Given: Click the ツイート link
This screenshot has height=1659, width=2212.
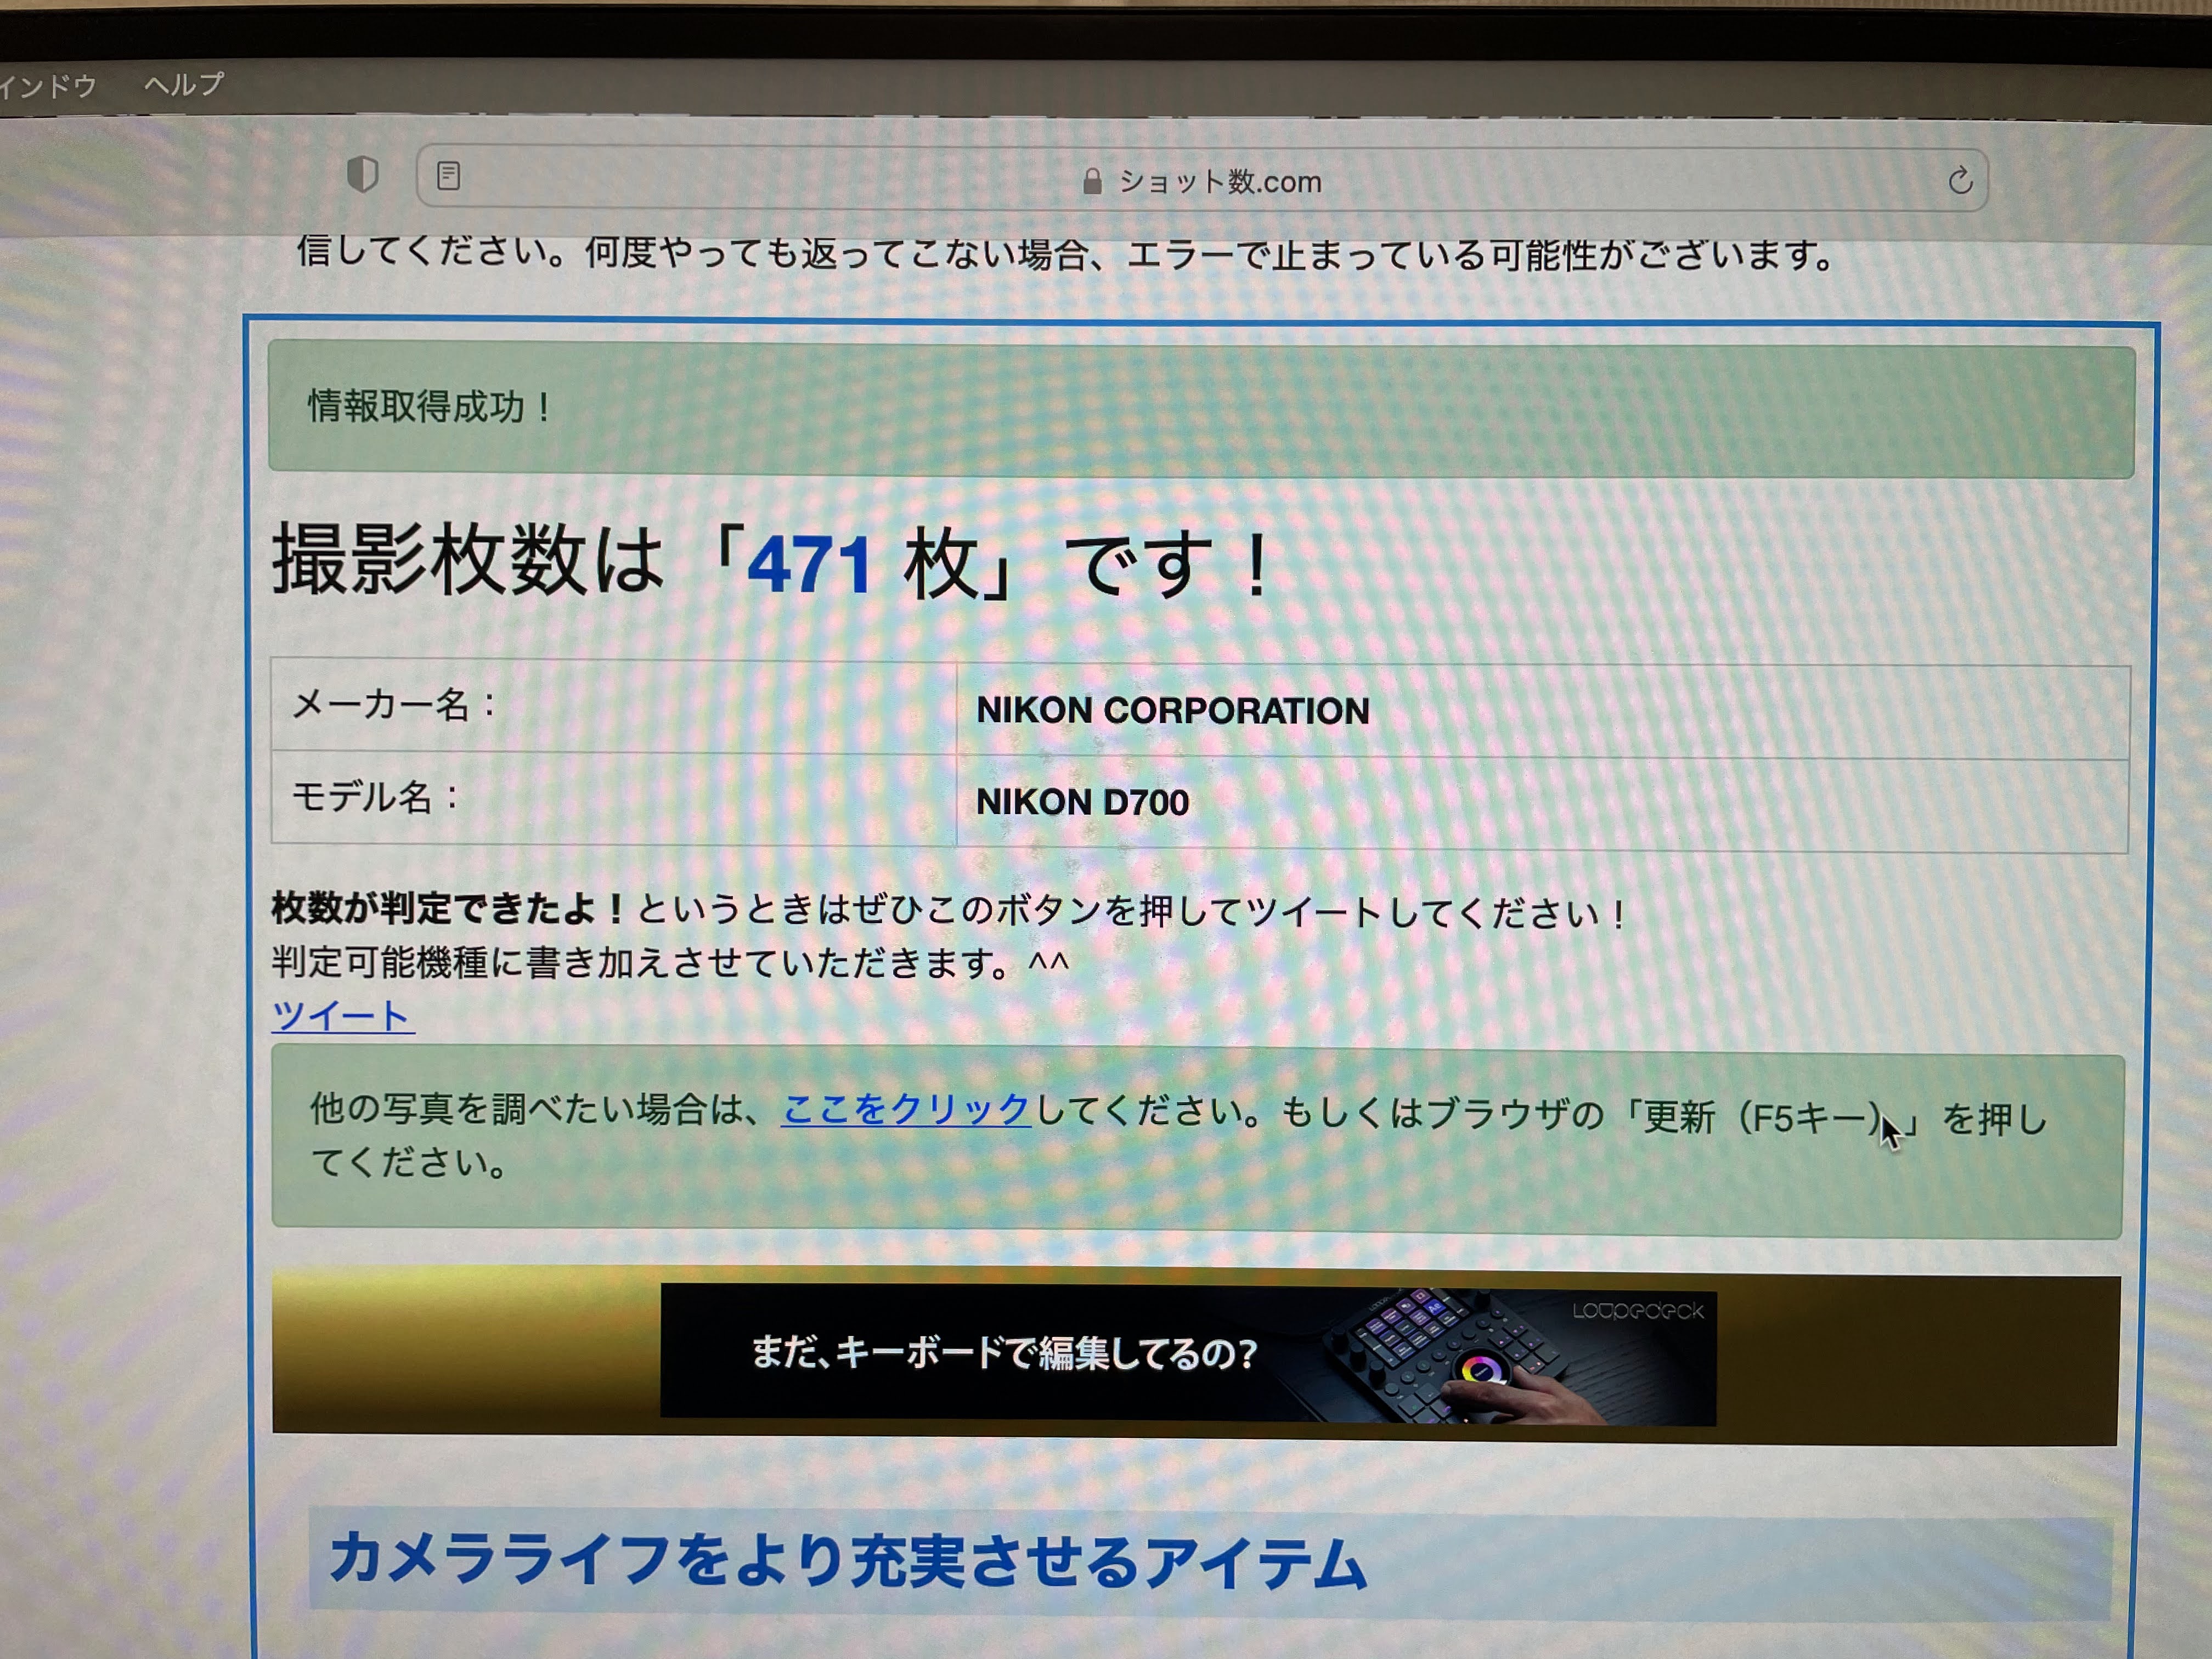Looking at the screenshot, I should (342, 1016).
